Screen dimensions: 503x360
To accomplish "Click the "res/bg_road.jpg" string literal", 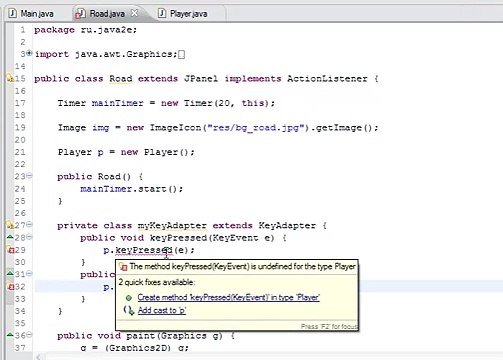I will [x=257, y=128].
